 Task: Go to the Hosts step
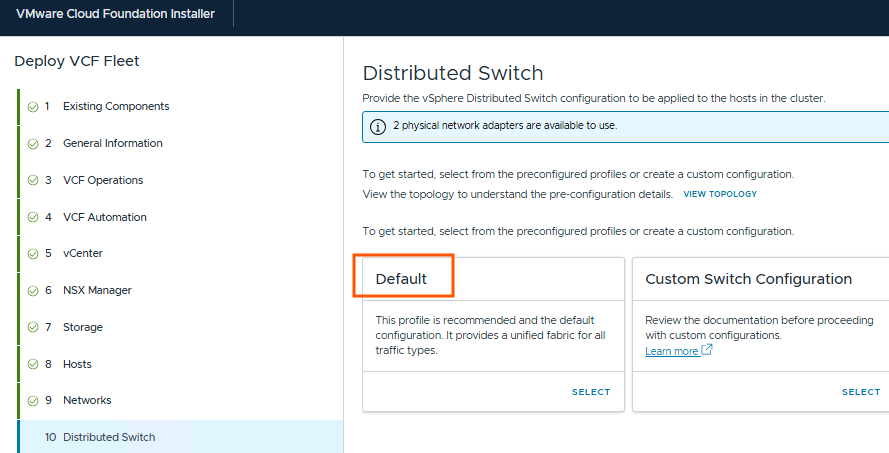coord(77,364)
